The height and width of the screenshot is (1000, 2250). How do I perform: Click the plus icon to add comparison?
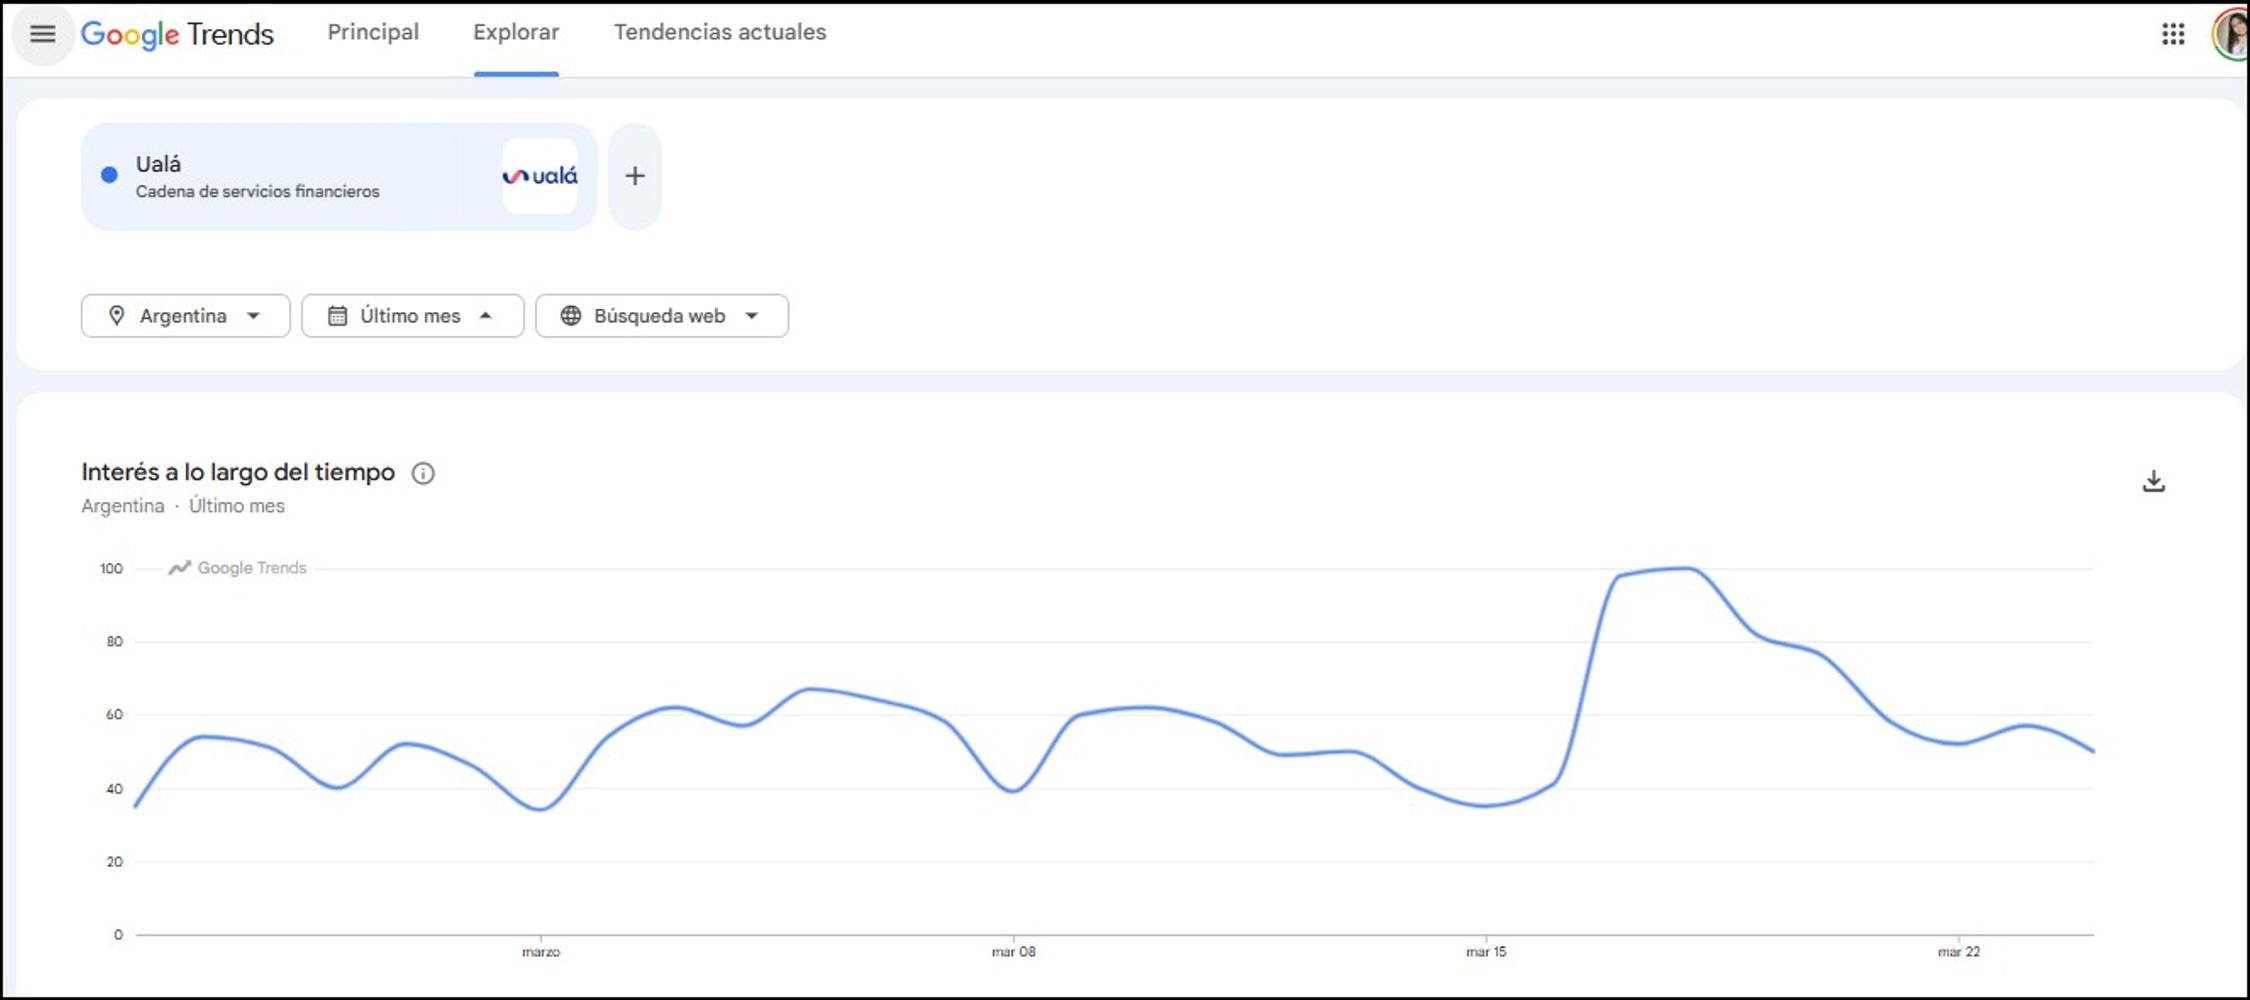[635, 176]
